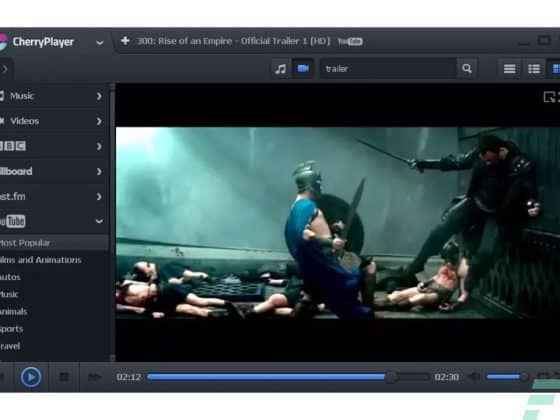Select Sports YouTube category
Viewport: 560px width, 420px height.
[x=12, y=329]
